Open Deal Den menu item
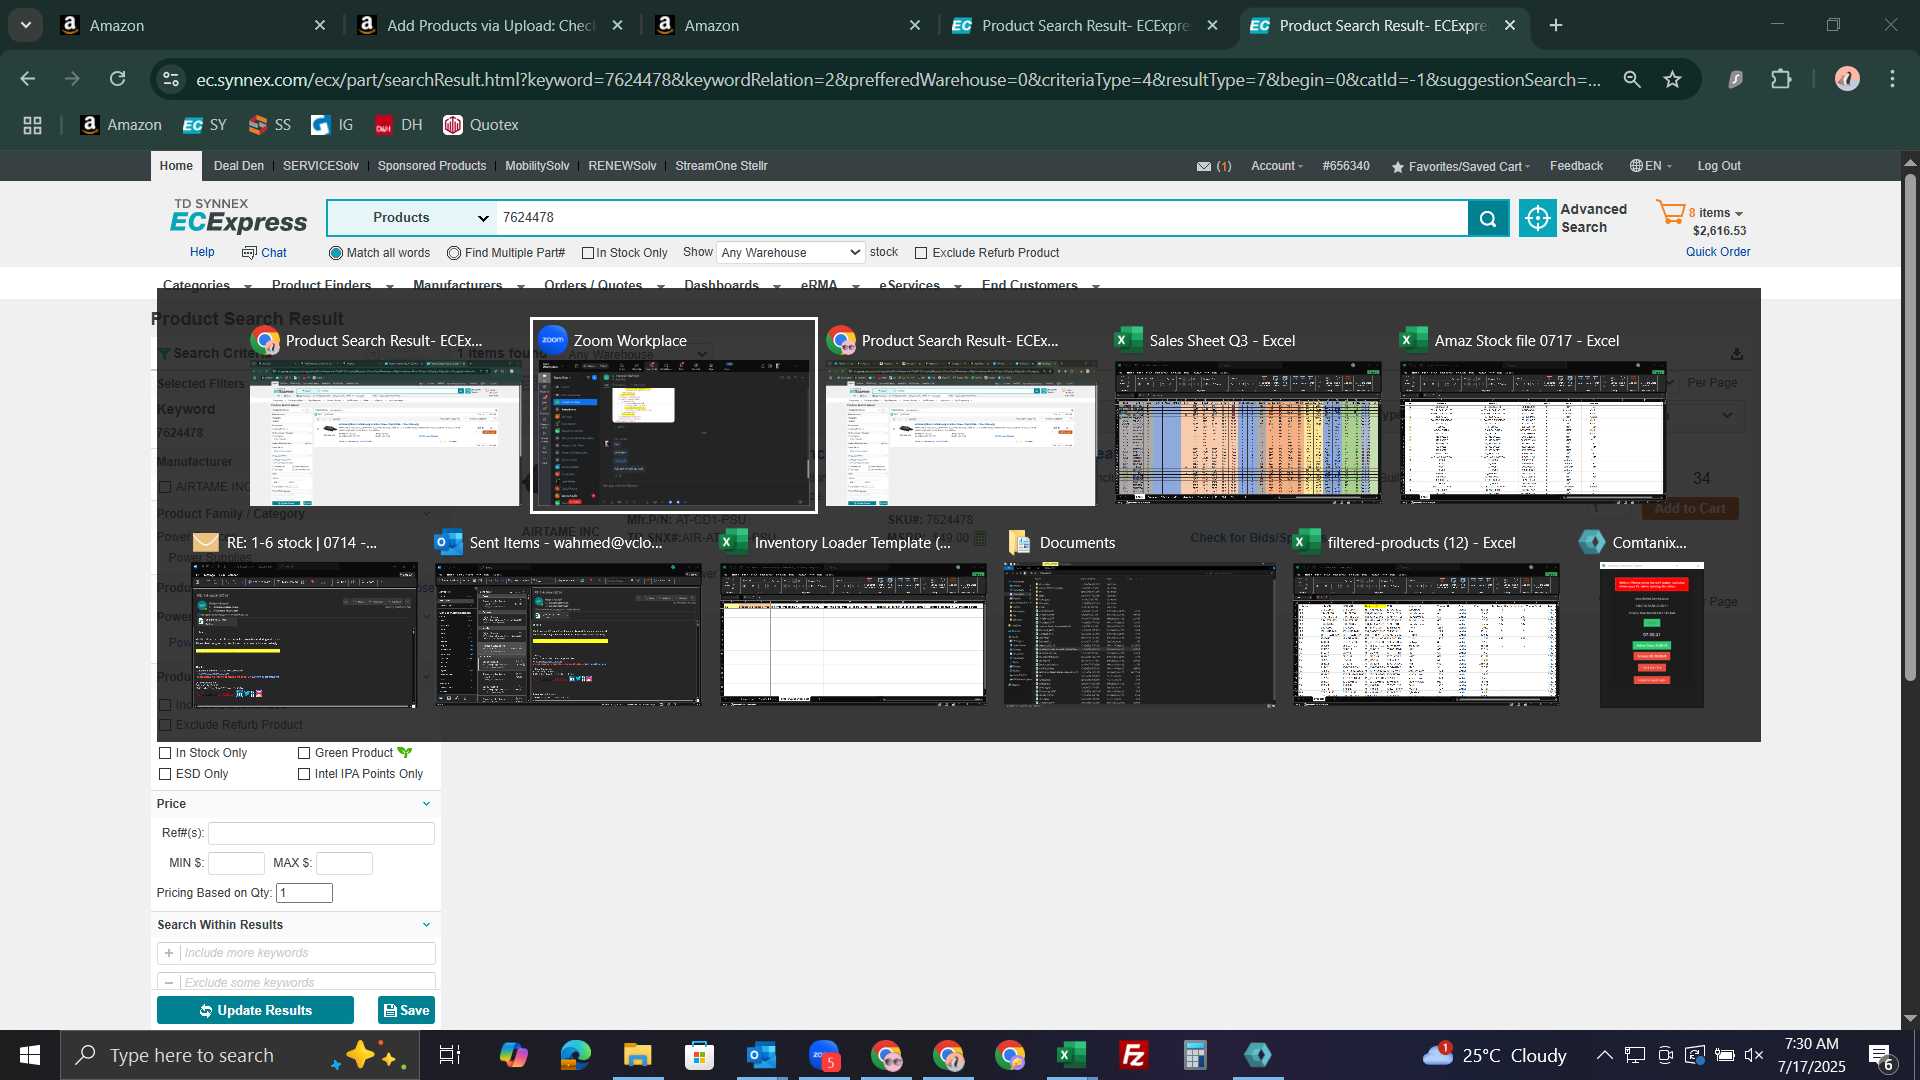The width and height of the screenshot is (1920, 1080). tap(239, 166)
